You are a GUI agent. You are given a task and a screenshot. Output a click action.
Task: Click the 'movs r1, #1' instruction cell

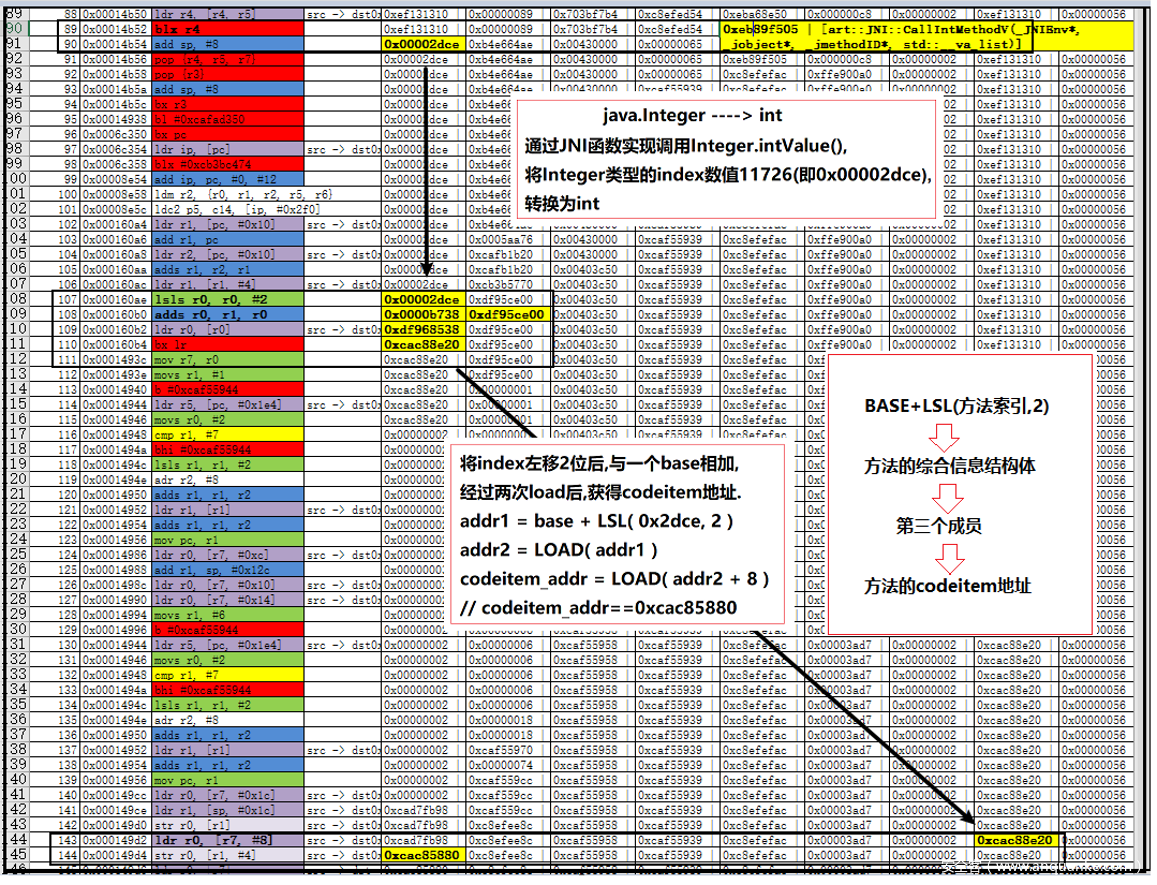[x=228, y=375]
